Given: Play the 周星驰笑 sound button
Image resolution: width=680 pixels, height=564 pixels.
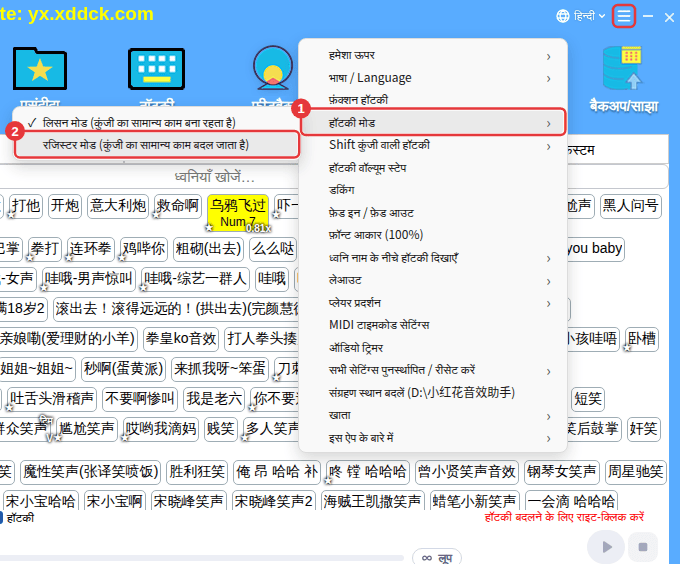Looking at the screenshot, I should coord(636,472).
